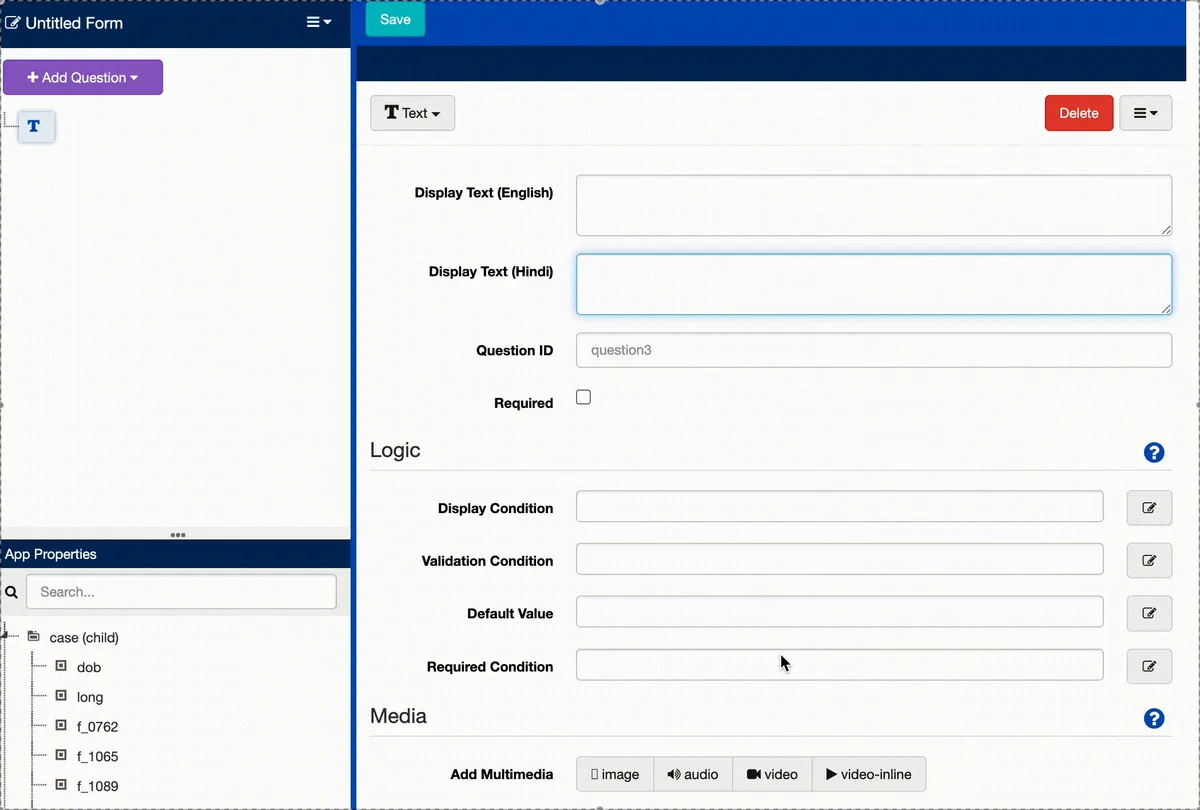Image resolution: width=1200 pixels, height=810 pixels.
Task: Open the Default Value expression editor
Action: click(1149, 614)
